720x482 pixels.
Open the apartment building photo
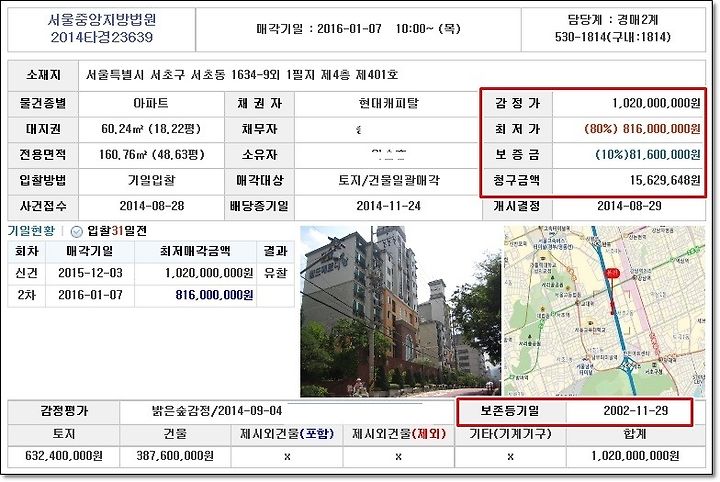tap(398, 311)
